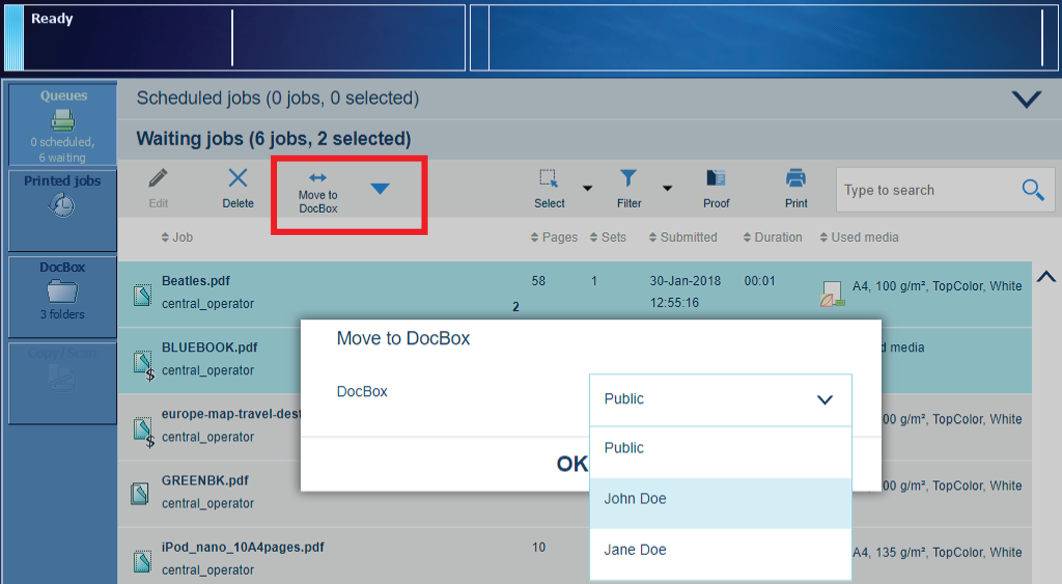Viewport: 1062px width, 584px height.
Task: Open the DocBox tab with 3 folders
Action: click(62, 291)
